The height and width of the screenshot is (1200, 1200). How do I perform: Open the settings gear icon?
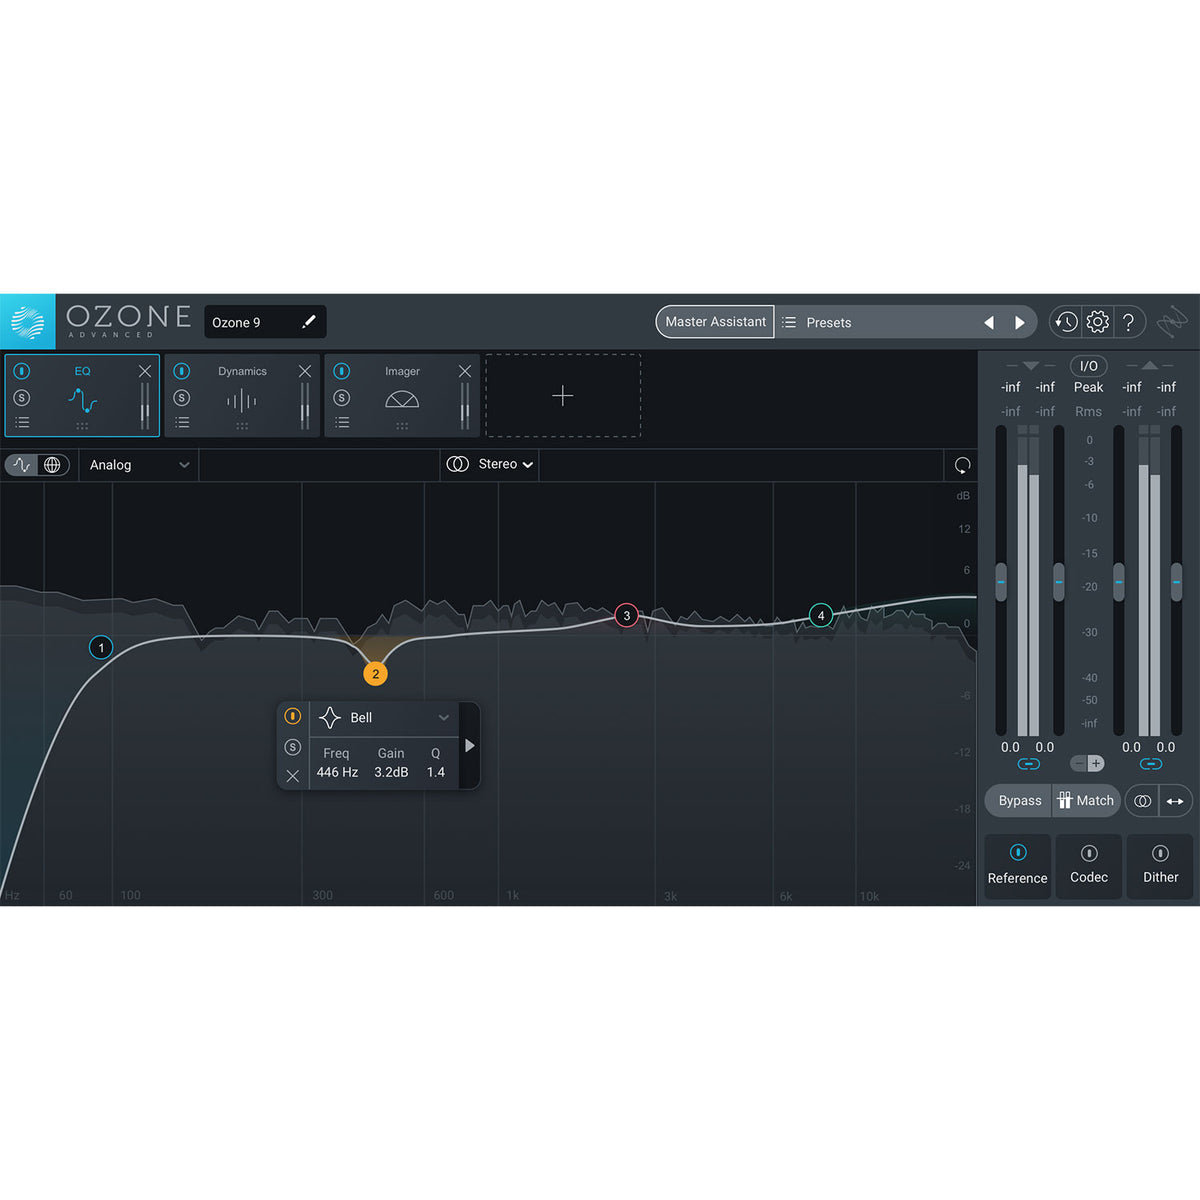1097,322
